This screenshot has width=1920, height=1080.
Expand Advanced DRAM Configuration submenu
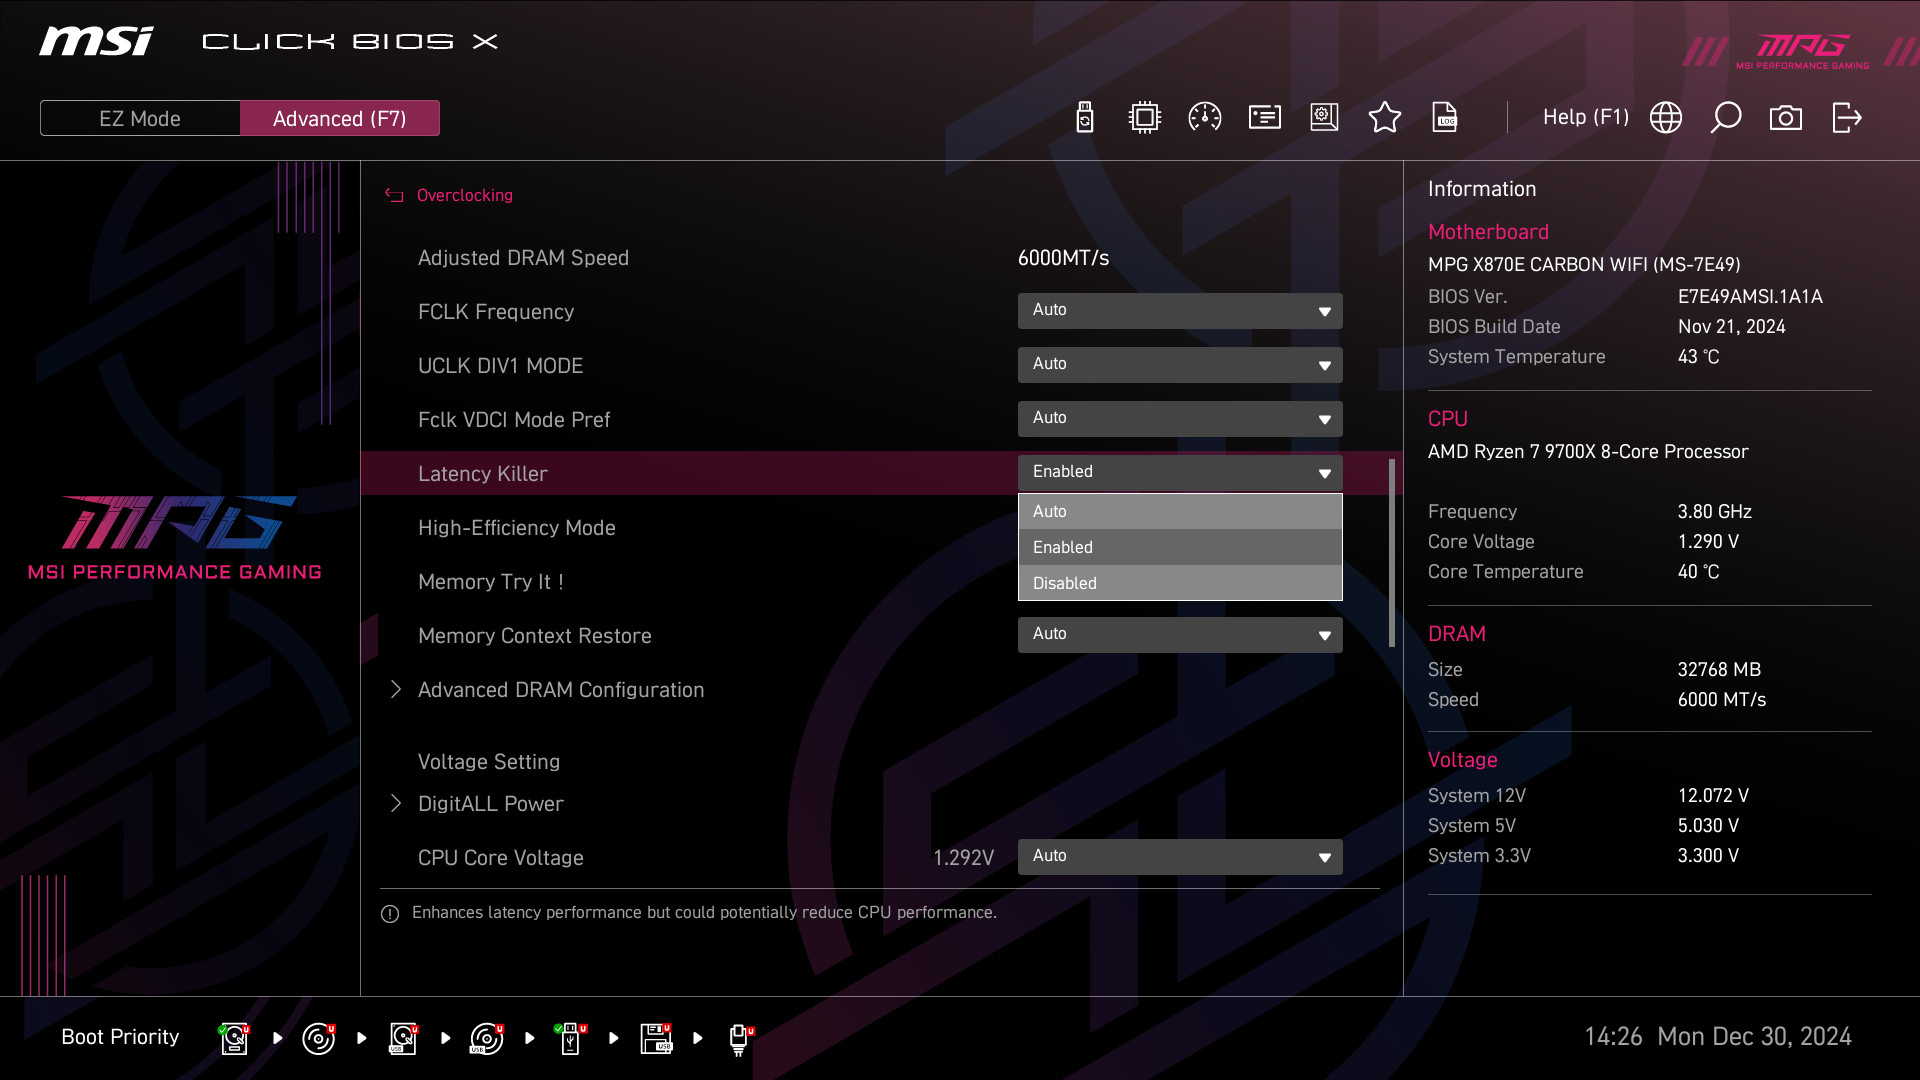560,690
